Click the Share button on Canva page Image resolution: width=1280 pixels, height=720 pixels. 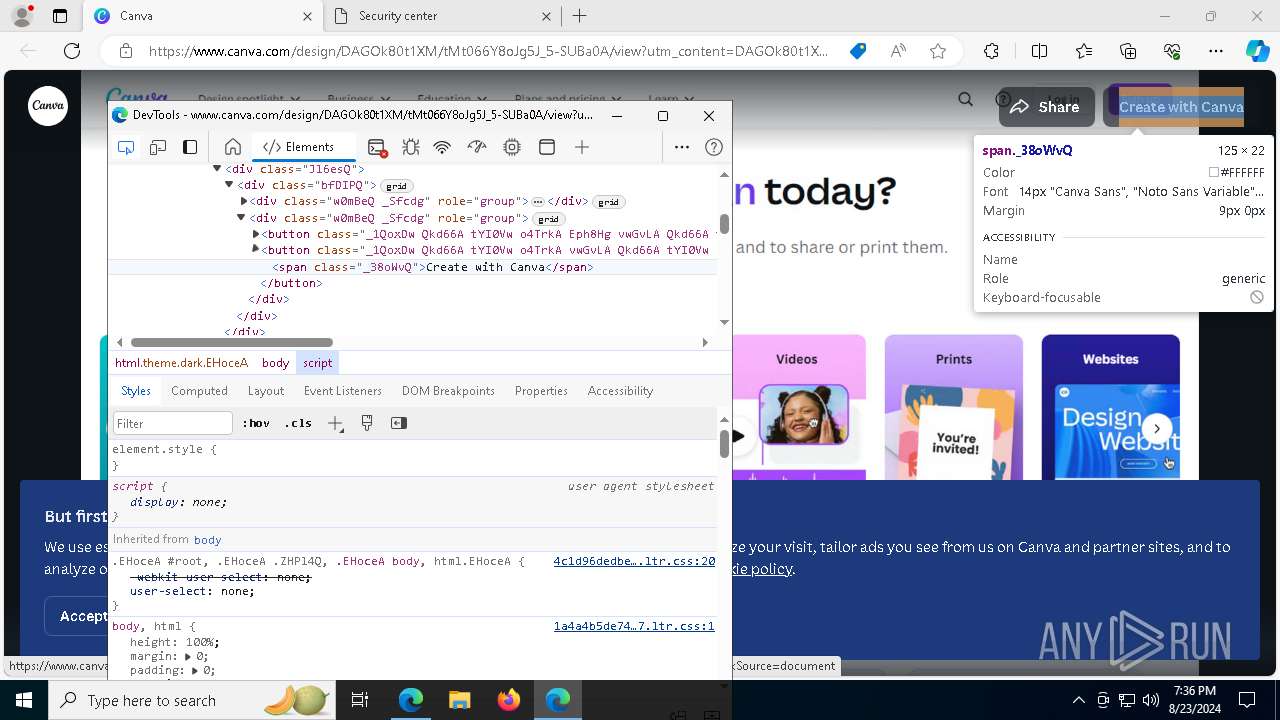pyautogui.click(x=1045, y=107)
